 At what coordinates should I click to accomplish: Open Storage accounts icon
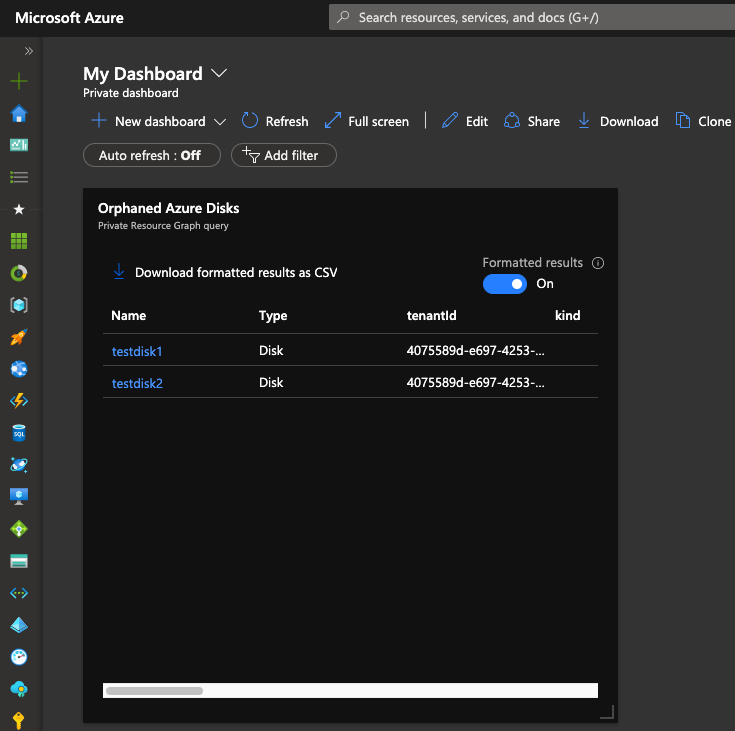(19, 561)
